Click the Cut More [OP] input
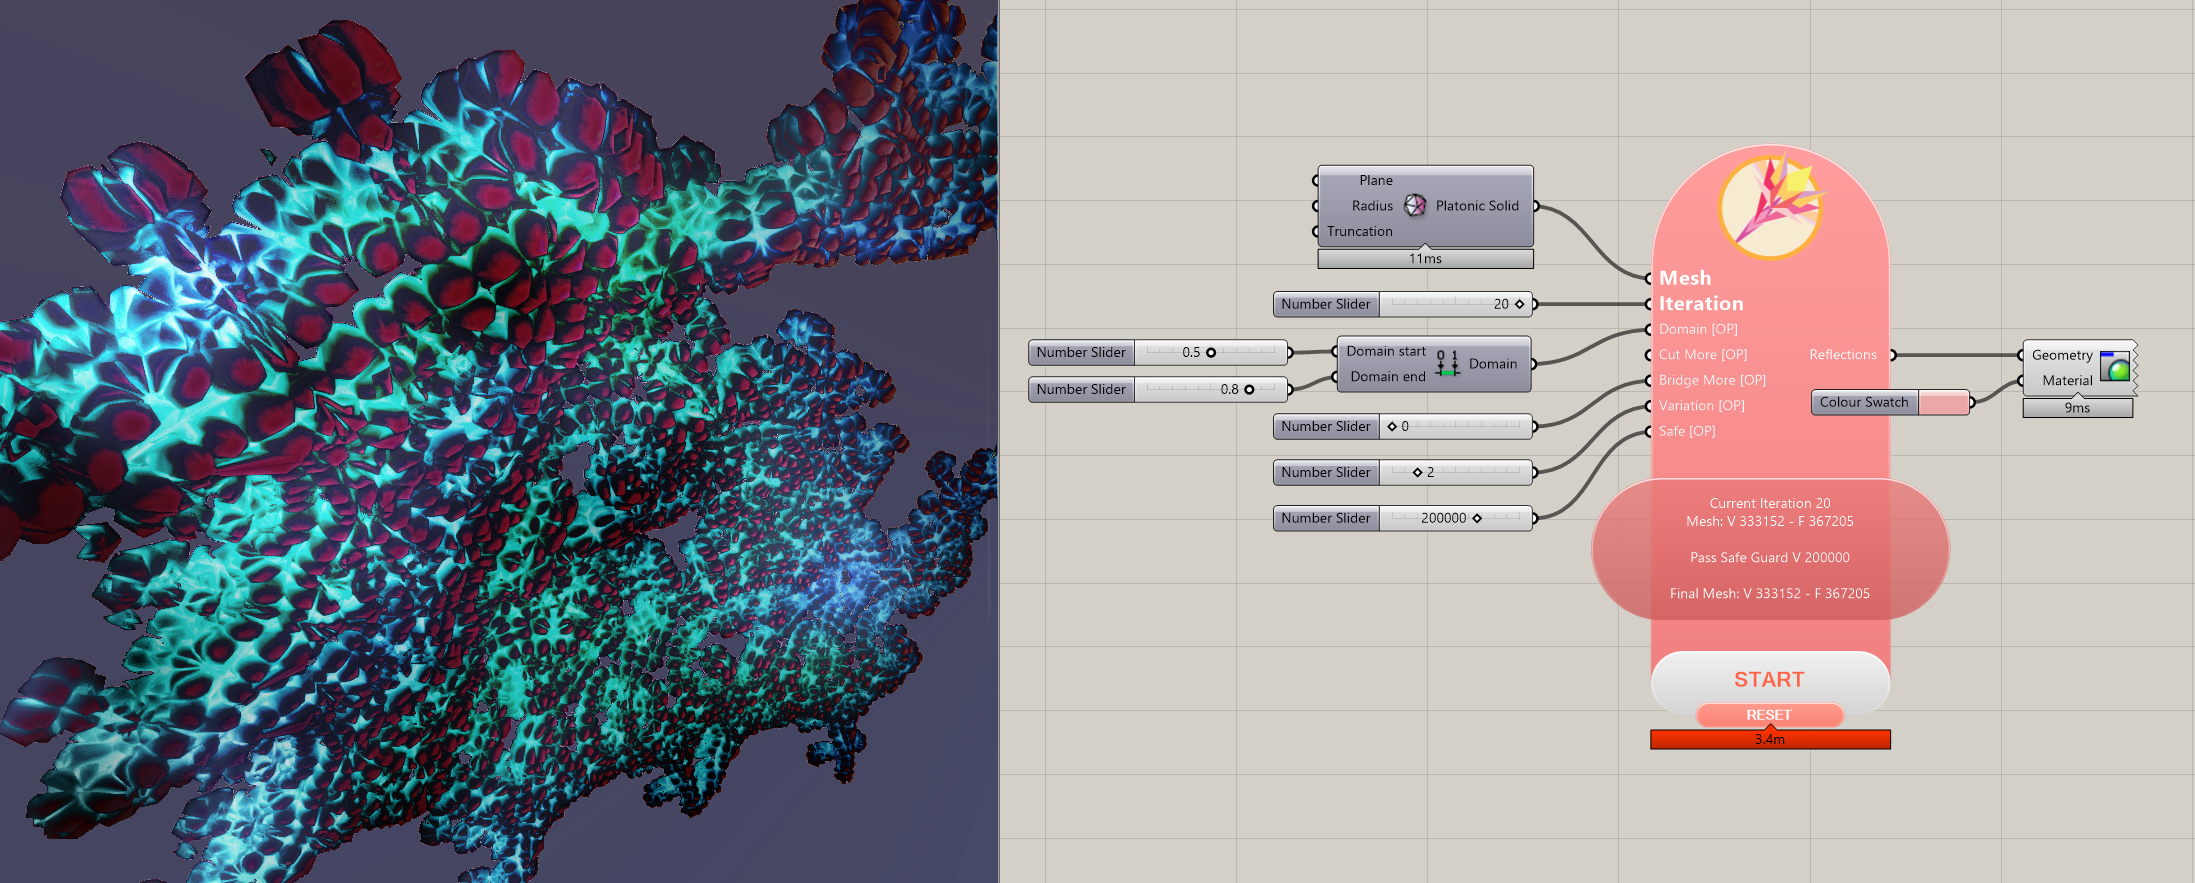The image size is (2195, 883). tap(1703, 355)
